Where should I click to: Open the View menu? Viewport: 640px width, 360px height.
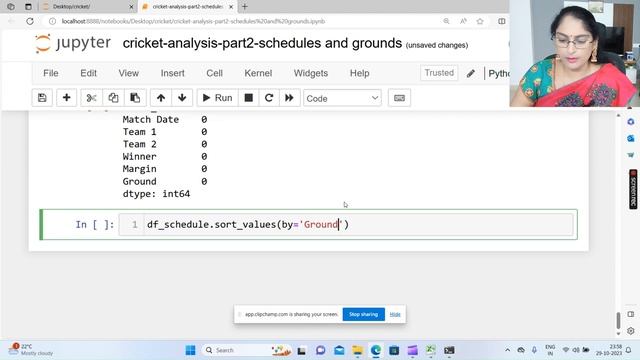[x=129, y=73]
